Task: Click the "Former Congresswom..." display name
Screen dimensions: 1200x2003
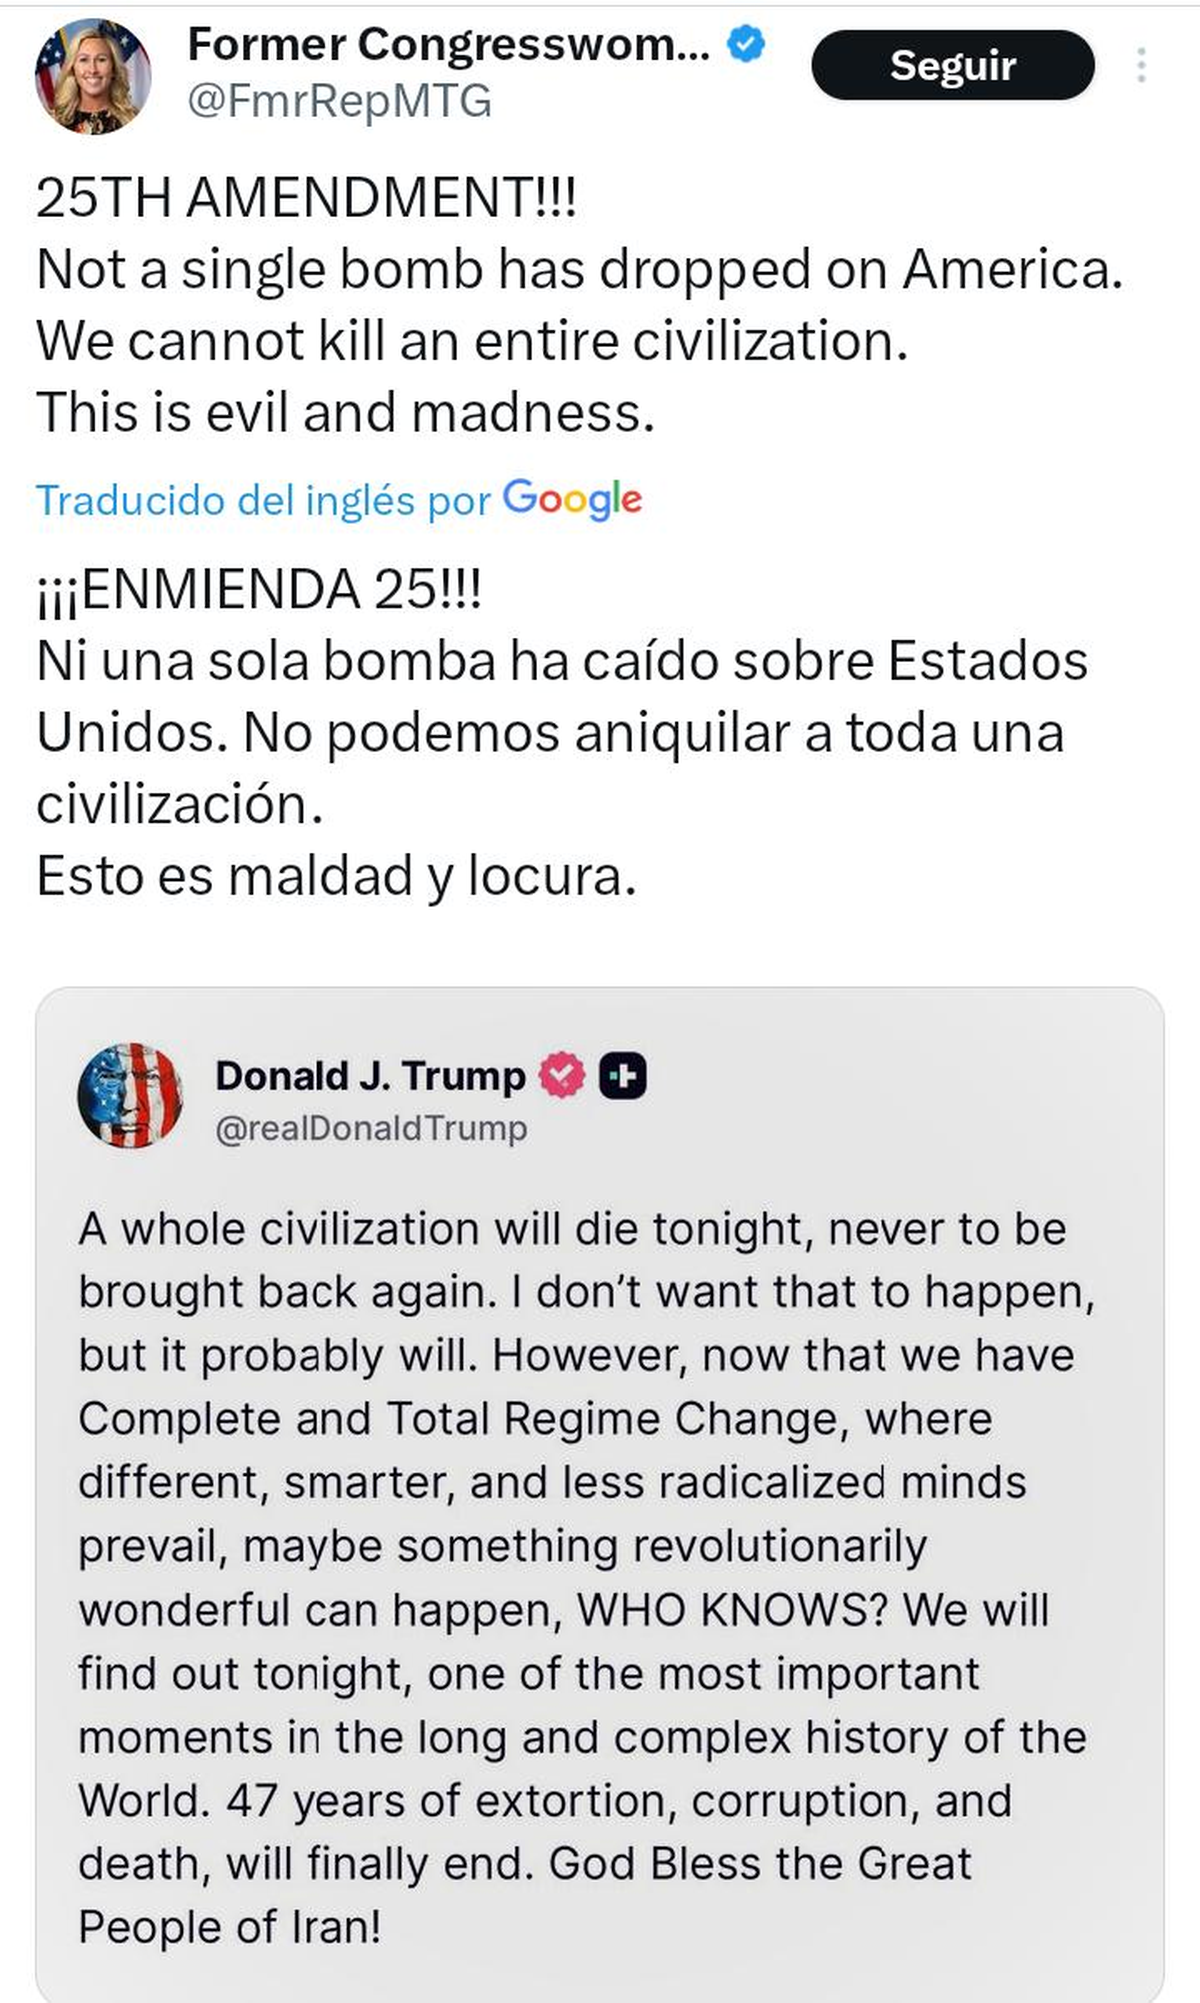Action: (449, 45)
